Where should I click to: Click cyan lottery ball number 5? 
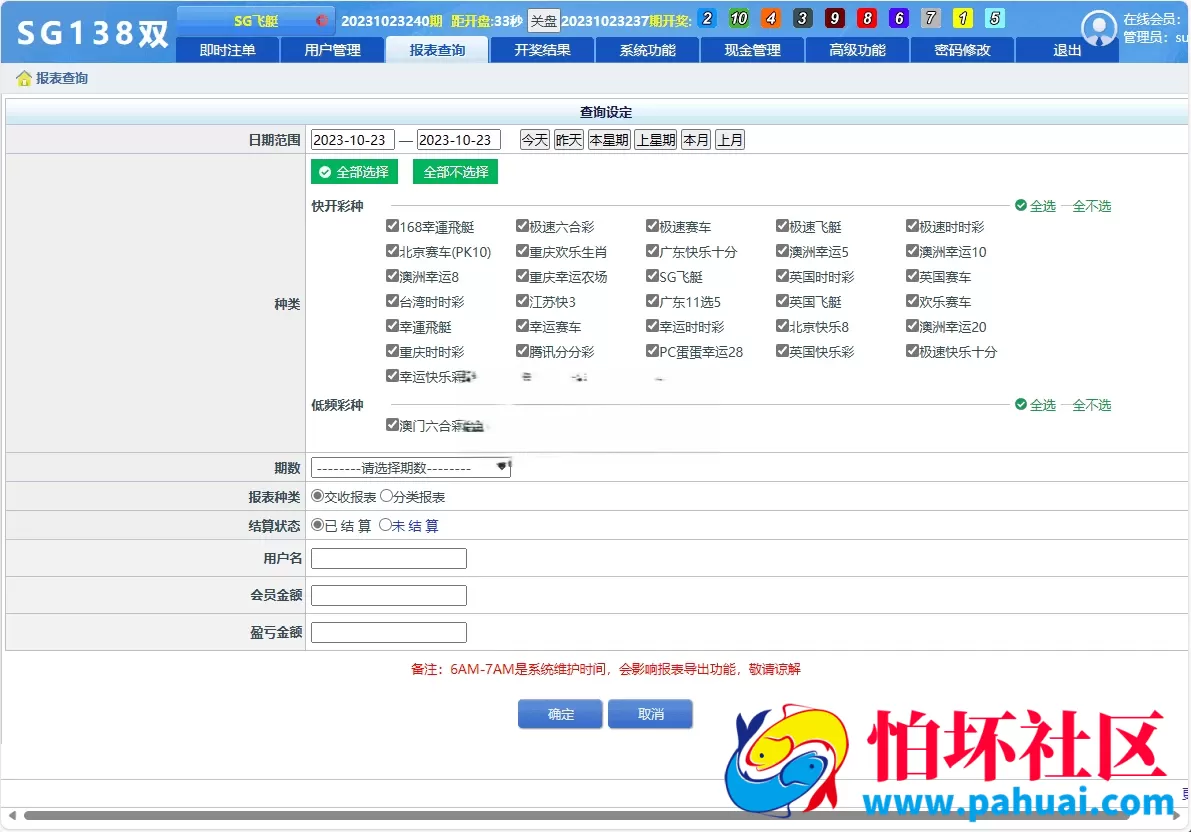pos(994,18)
